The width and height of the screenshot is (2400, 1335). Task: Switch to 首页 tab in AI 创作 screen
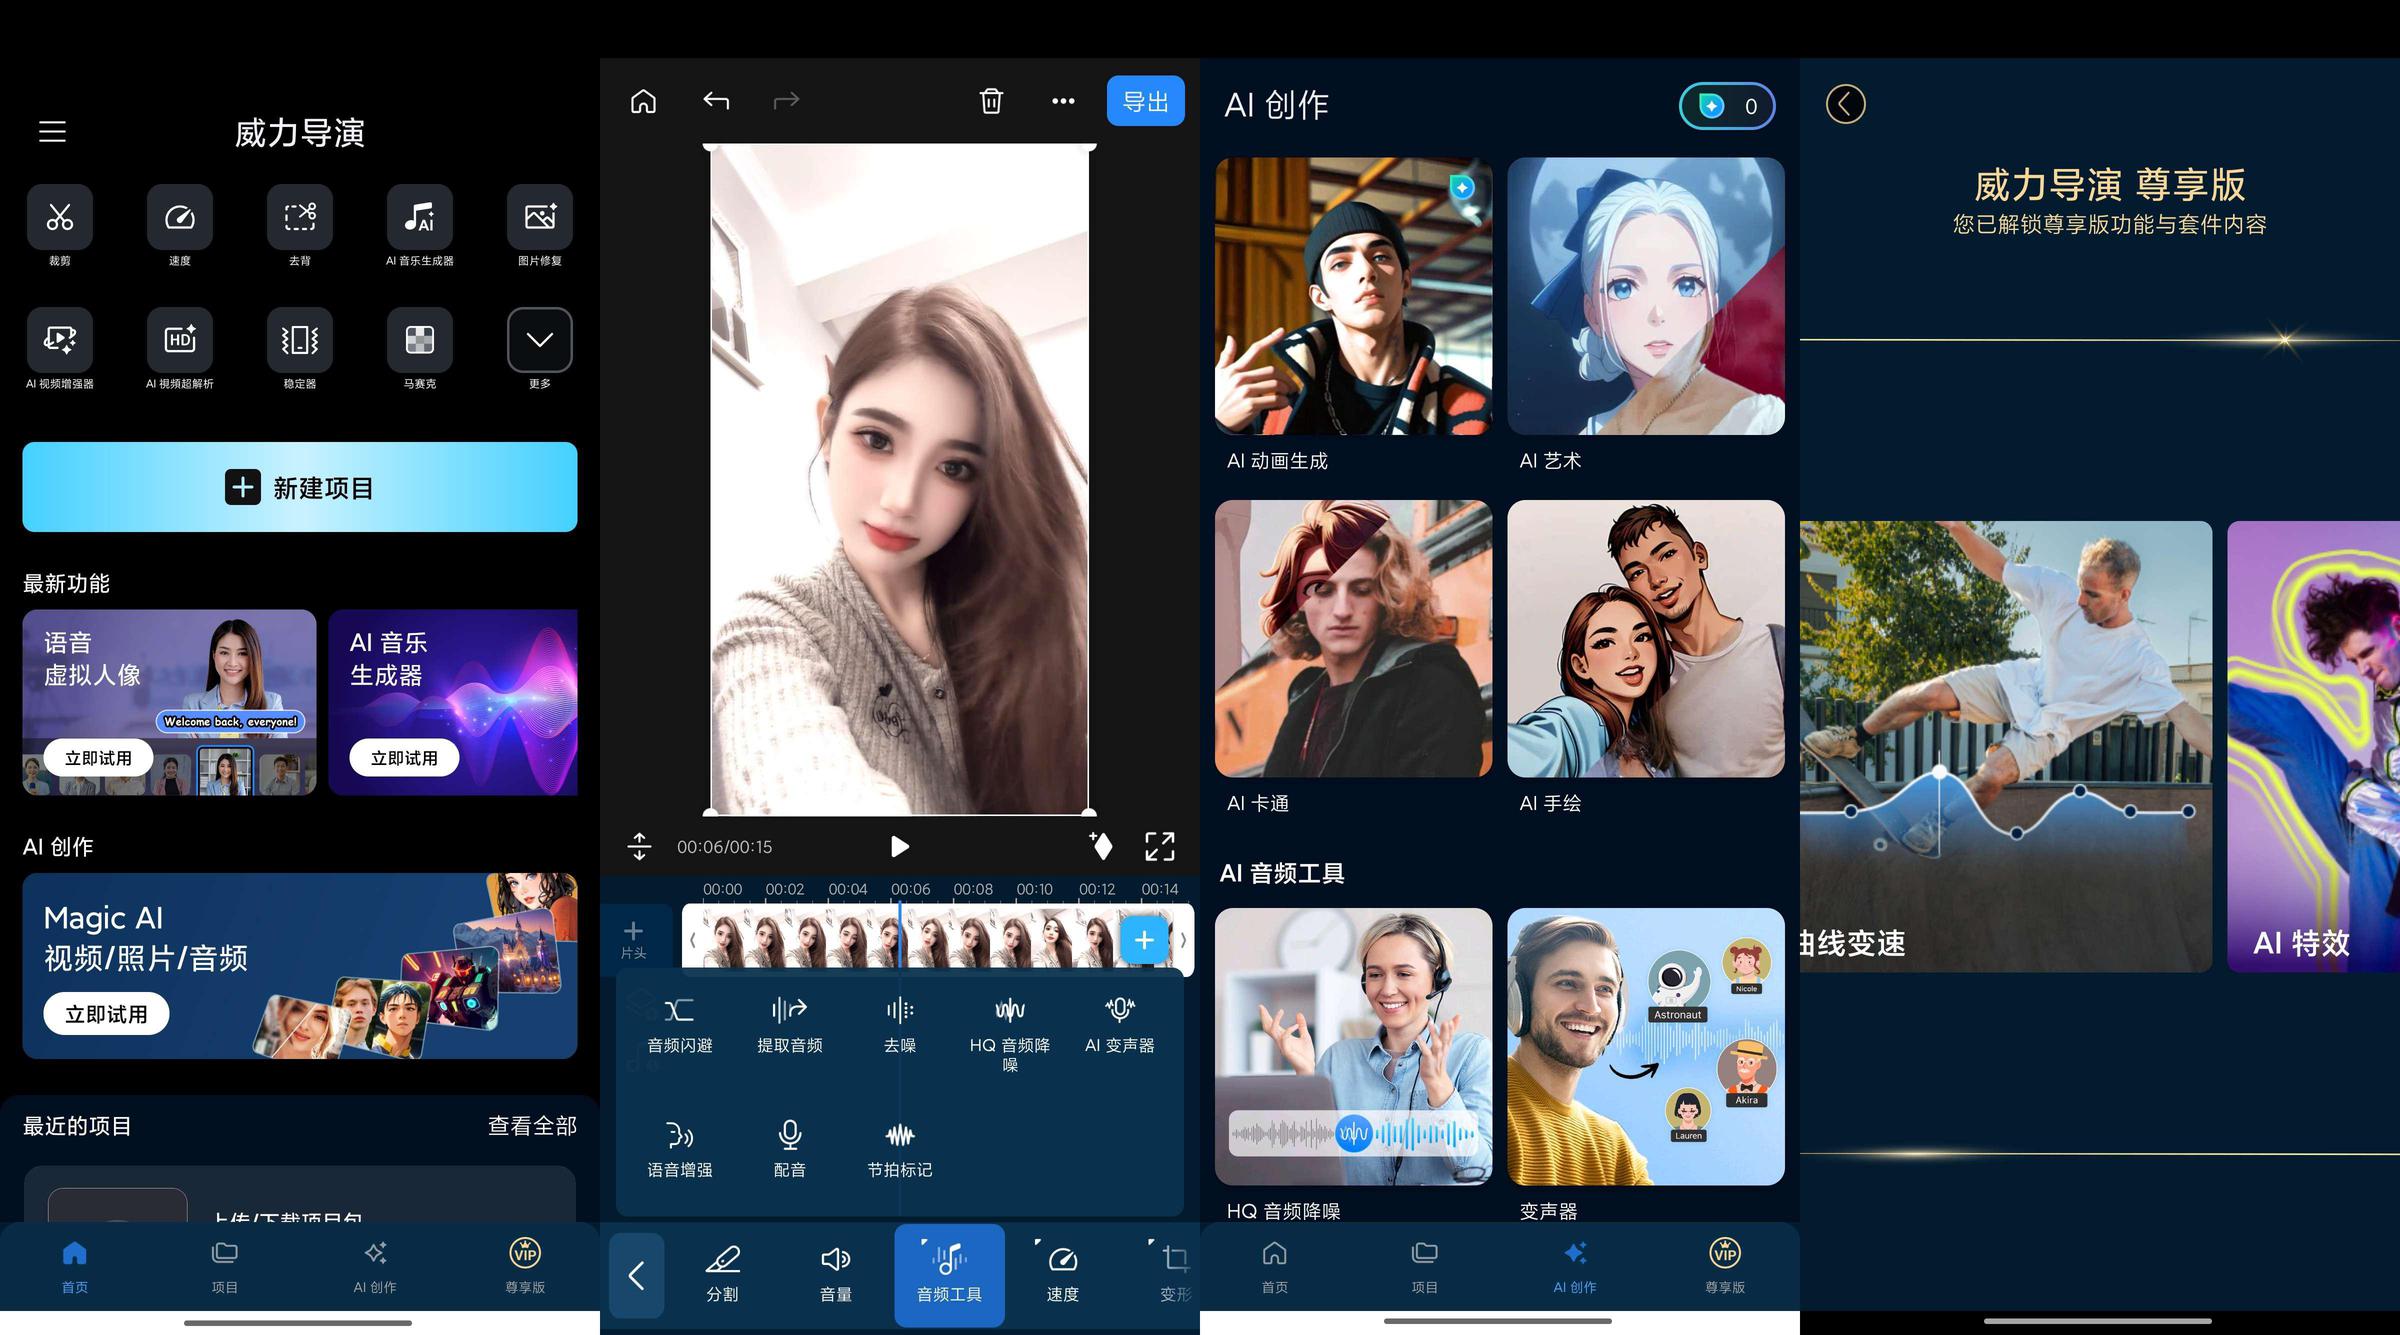pyautogui.click(x=1275, y=1267)
